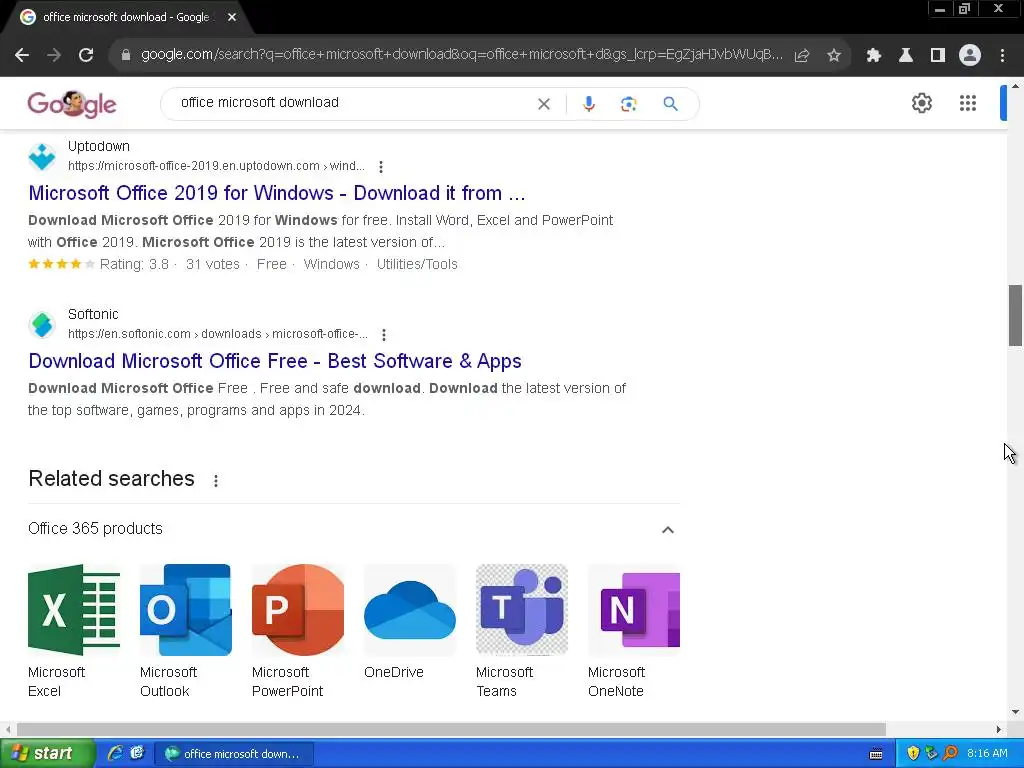Launch Internet Explorer from quick launch
The width and height of the screenshot is (1024, 768).
point(115,754)
